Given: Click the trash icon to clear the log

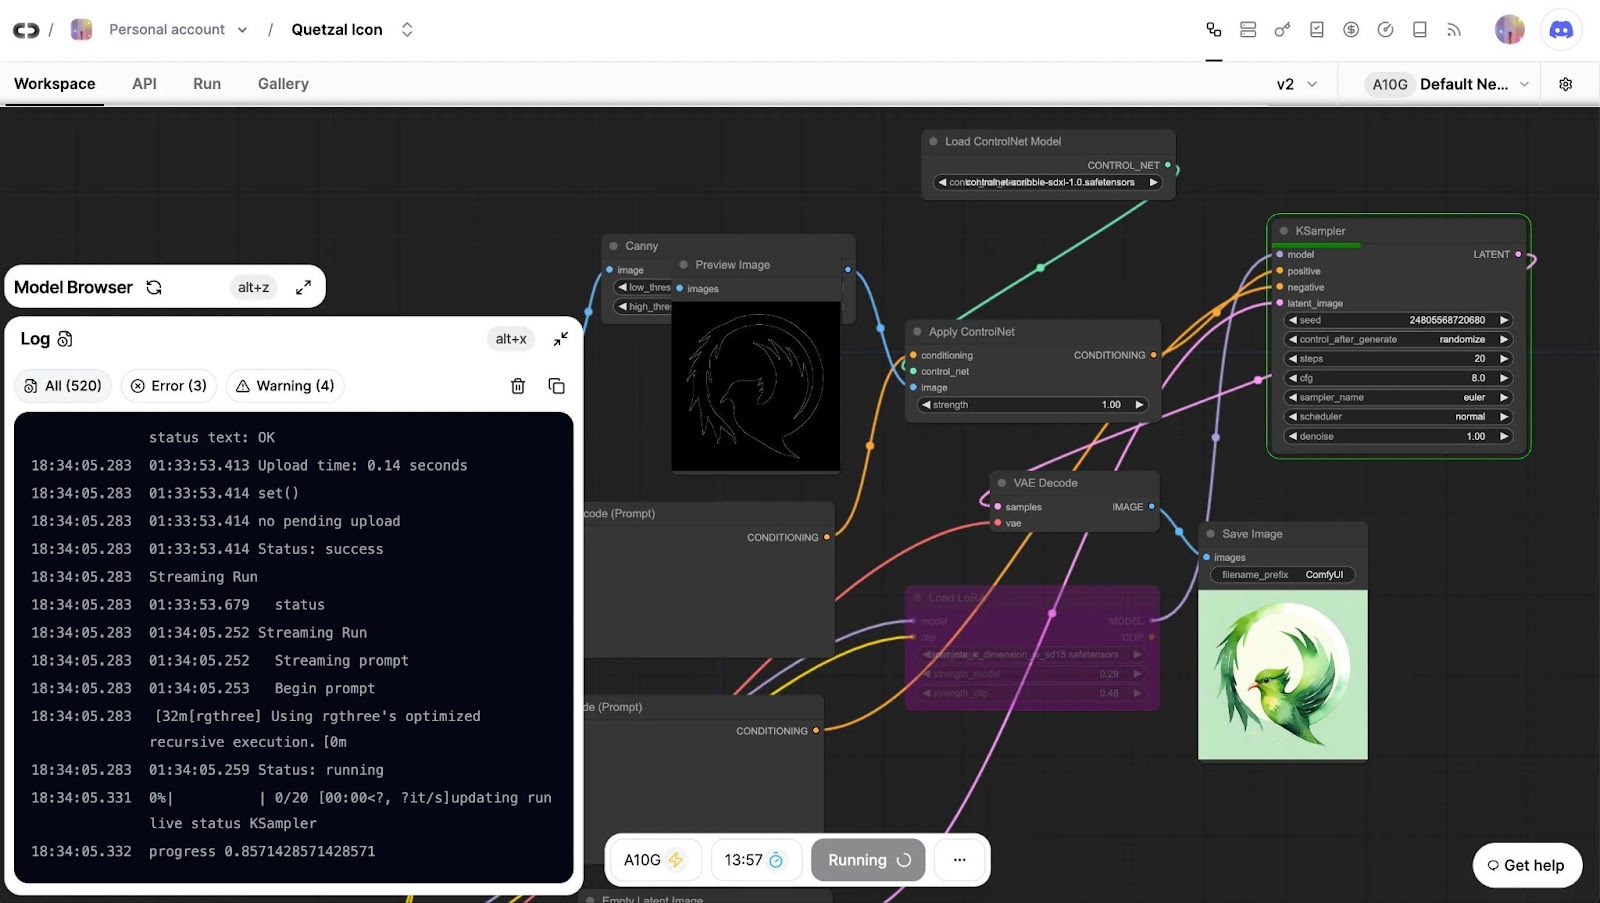Looking at the screenshot, I should click(518, 386).
